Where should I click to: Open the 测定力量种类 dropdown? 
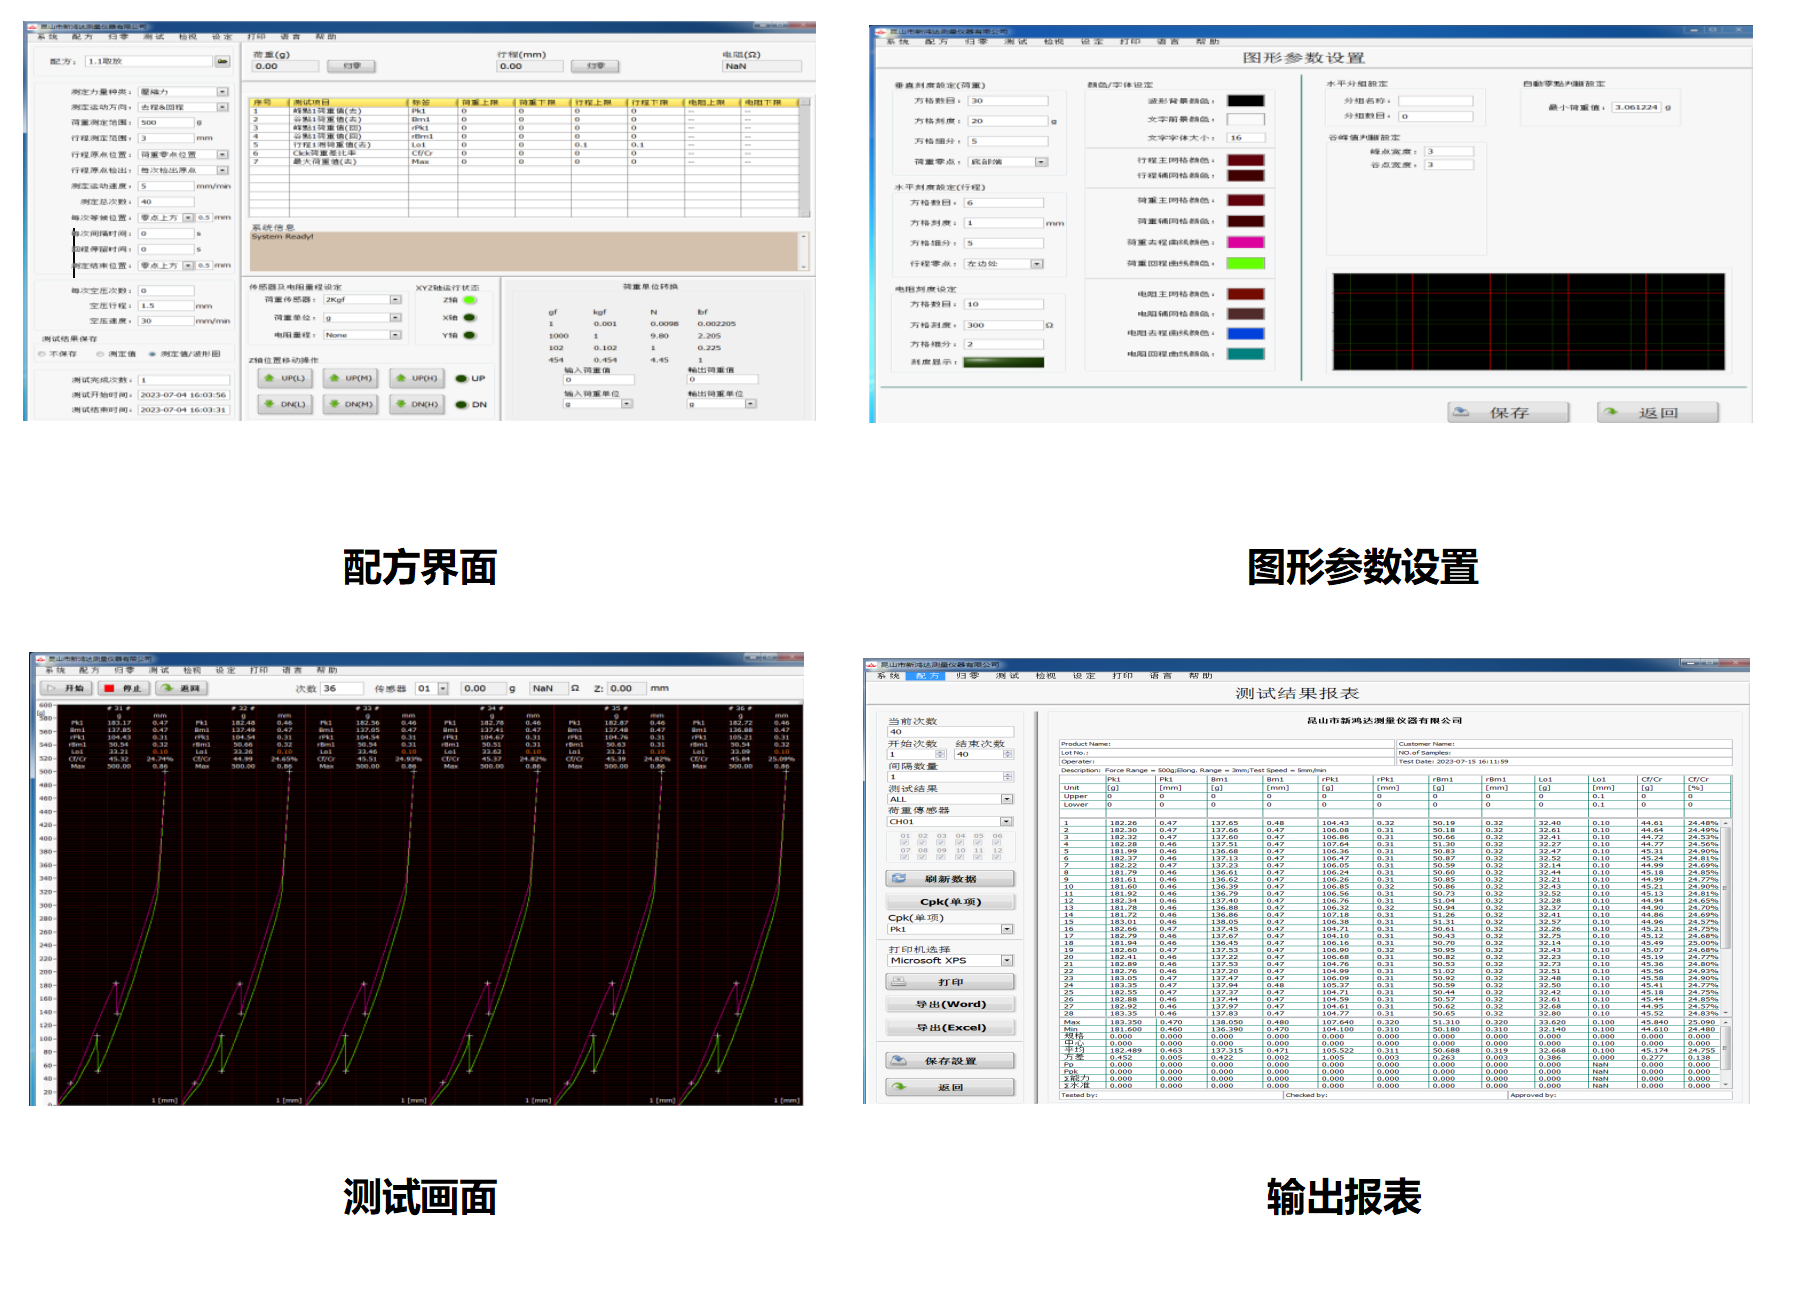(x=222, y=92)
